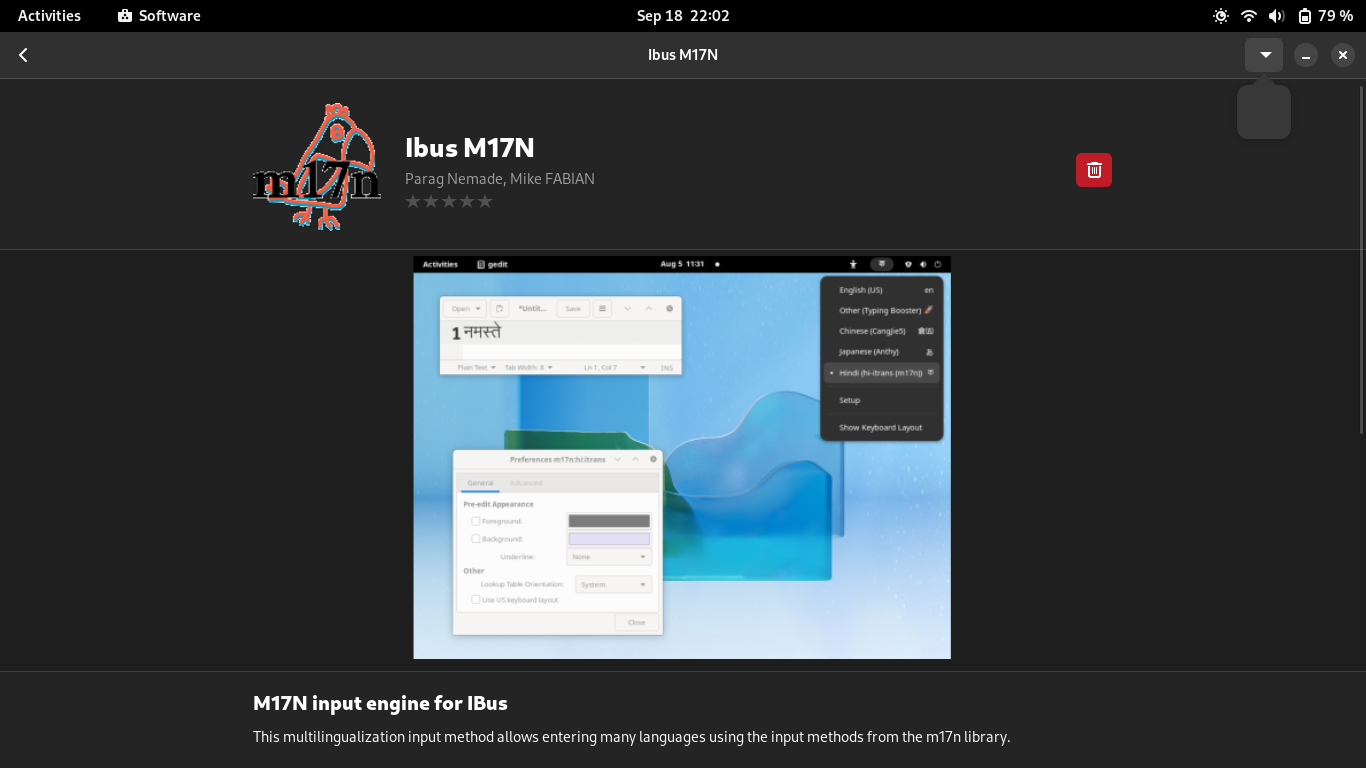Click the vertical scrollbar on the right edge
1366x768 pixels.
tap(1360, 260)
